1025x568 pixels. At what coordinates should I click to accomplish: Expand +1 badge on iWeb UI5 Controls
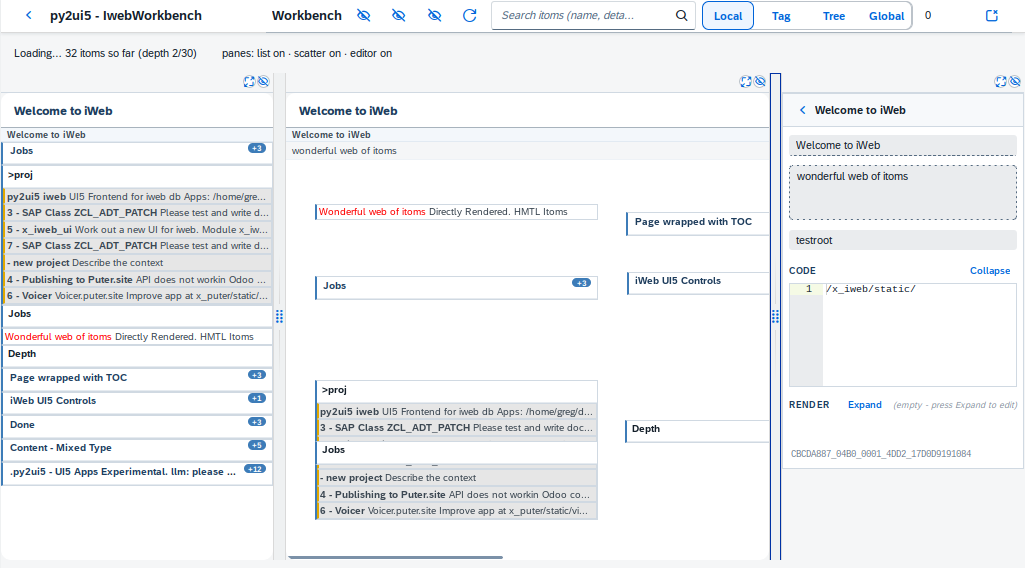tap(257, 398)
